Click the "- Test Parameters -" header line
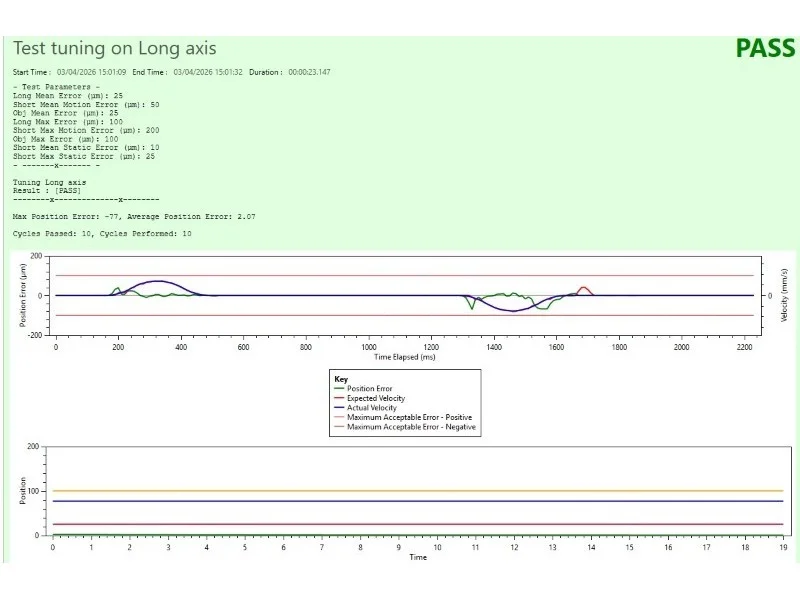 (56, 87)
